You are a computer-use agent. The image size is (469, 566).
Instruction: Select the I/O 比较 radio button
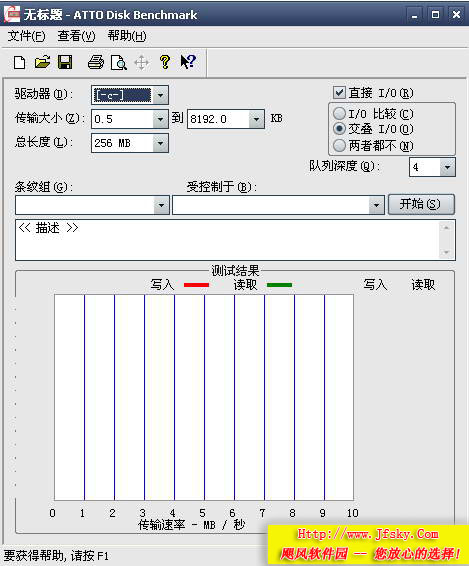[339, 114]
